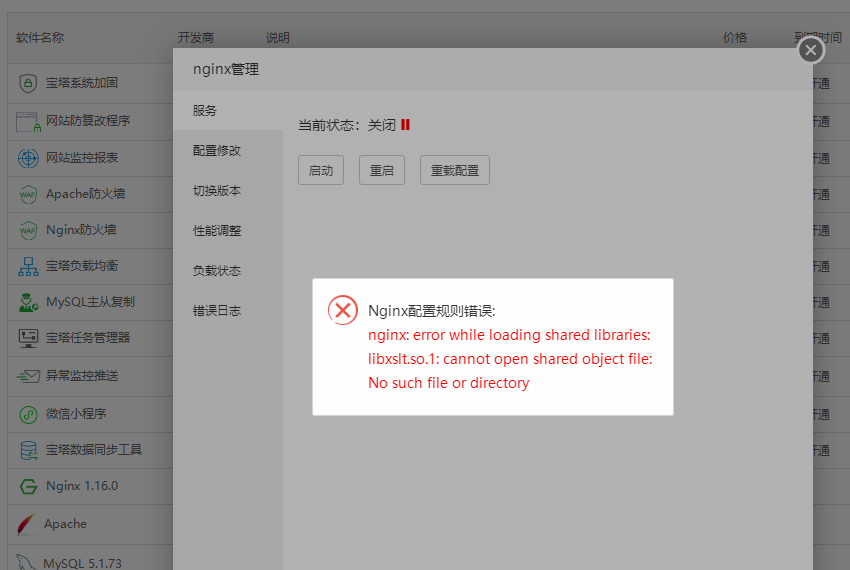
Task: Click the 宝塔系统加固 shield icon
Action: [x=28, y=83]
